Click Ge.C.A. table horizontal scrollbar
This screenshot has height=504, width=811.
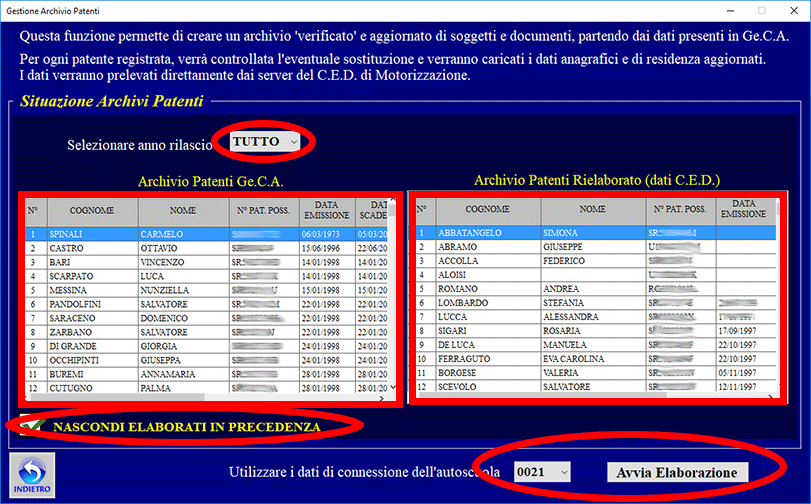(206, 398)
